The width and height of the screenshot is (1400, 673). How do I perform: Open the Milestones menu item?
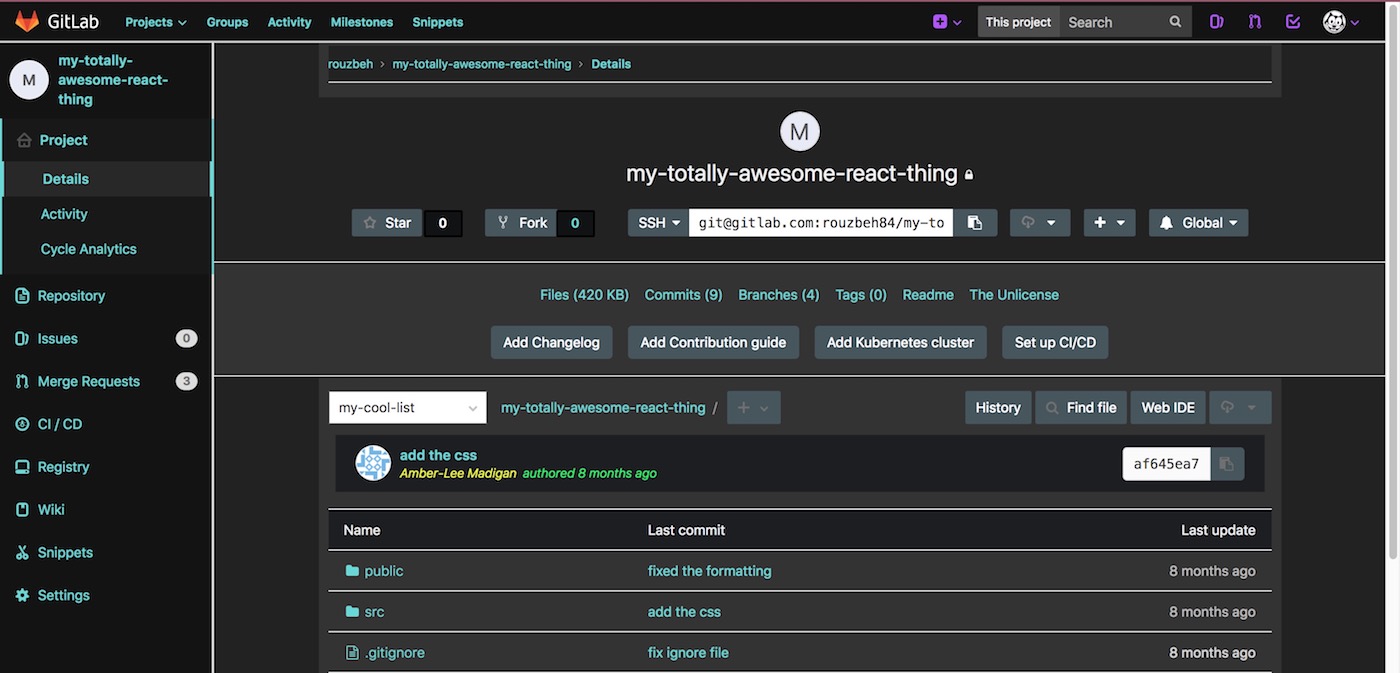point(361,21)
